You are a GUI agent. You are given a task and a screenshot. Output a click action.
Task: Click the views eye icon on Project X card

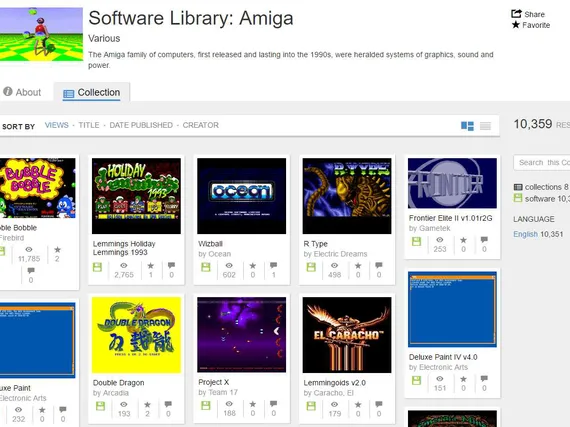pyautogui.click(x=229, y=404)
